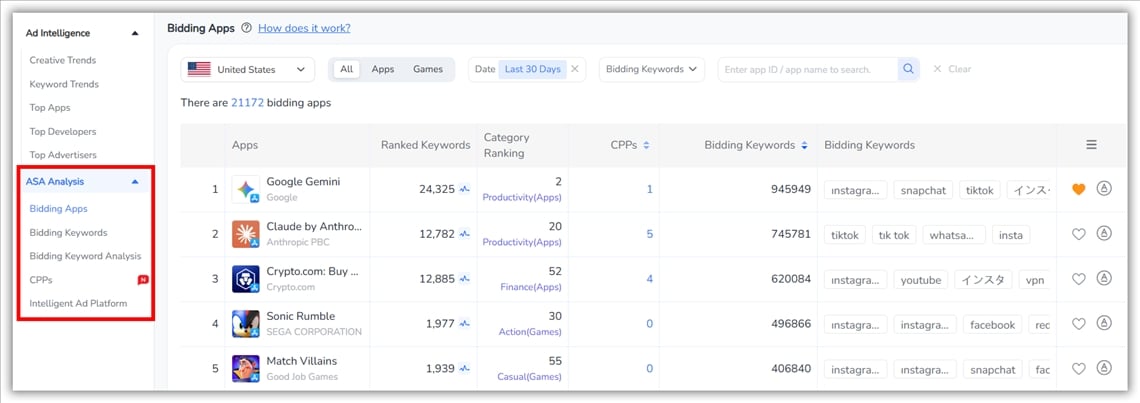The image size is (1140, 403).
Task: Click the Google Gemini app icon
Action: pos(246,189)
